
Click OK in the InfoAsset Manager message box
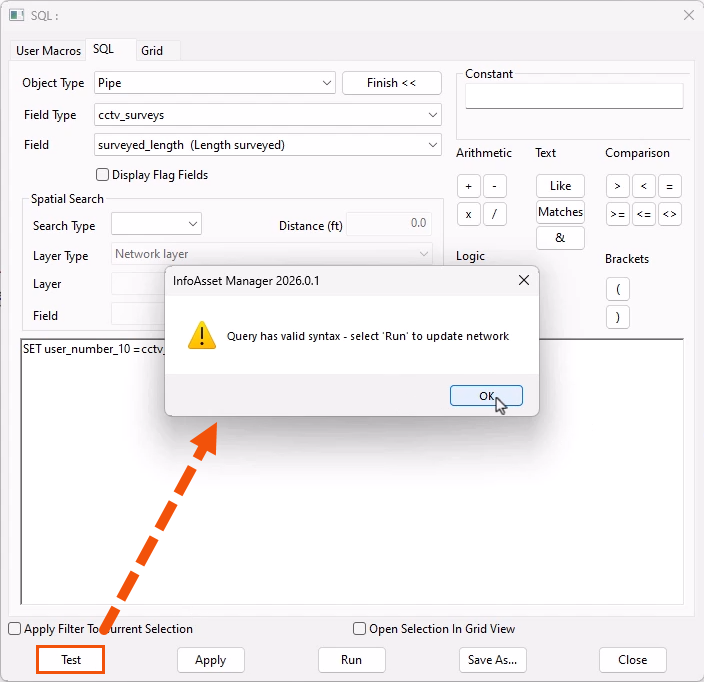[486, 396]
